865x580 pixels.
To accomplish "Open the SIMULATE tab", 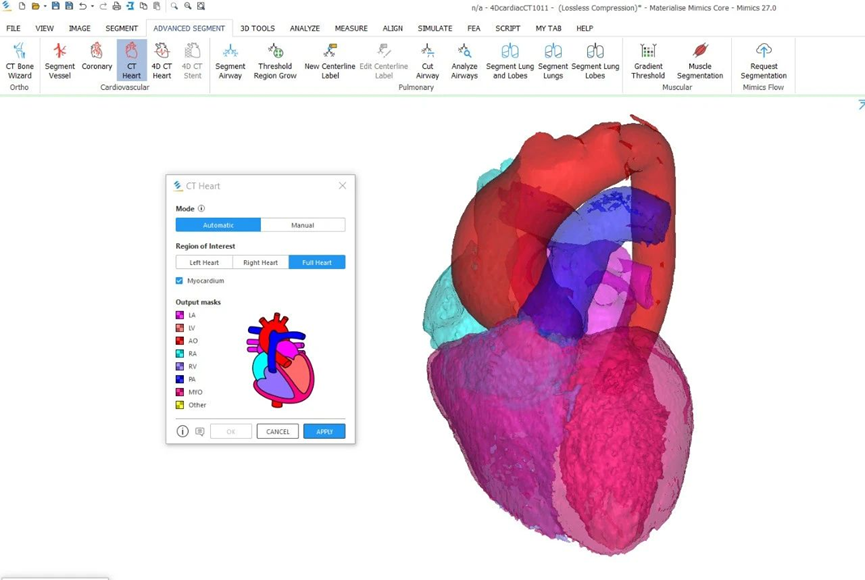I will (435, 28).
